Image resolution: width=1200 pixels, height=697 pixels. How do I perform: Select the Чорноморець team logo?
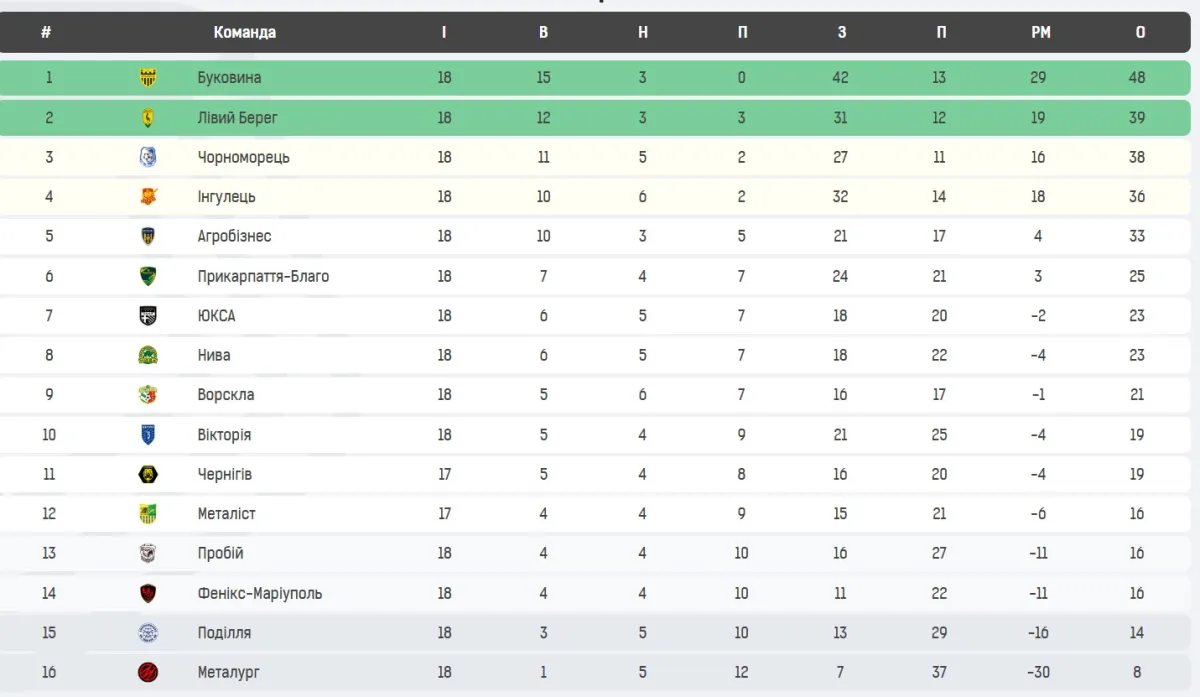148,157
